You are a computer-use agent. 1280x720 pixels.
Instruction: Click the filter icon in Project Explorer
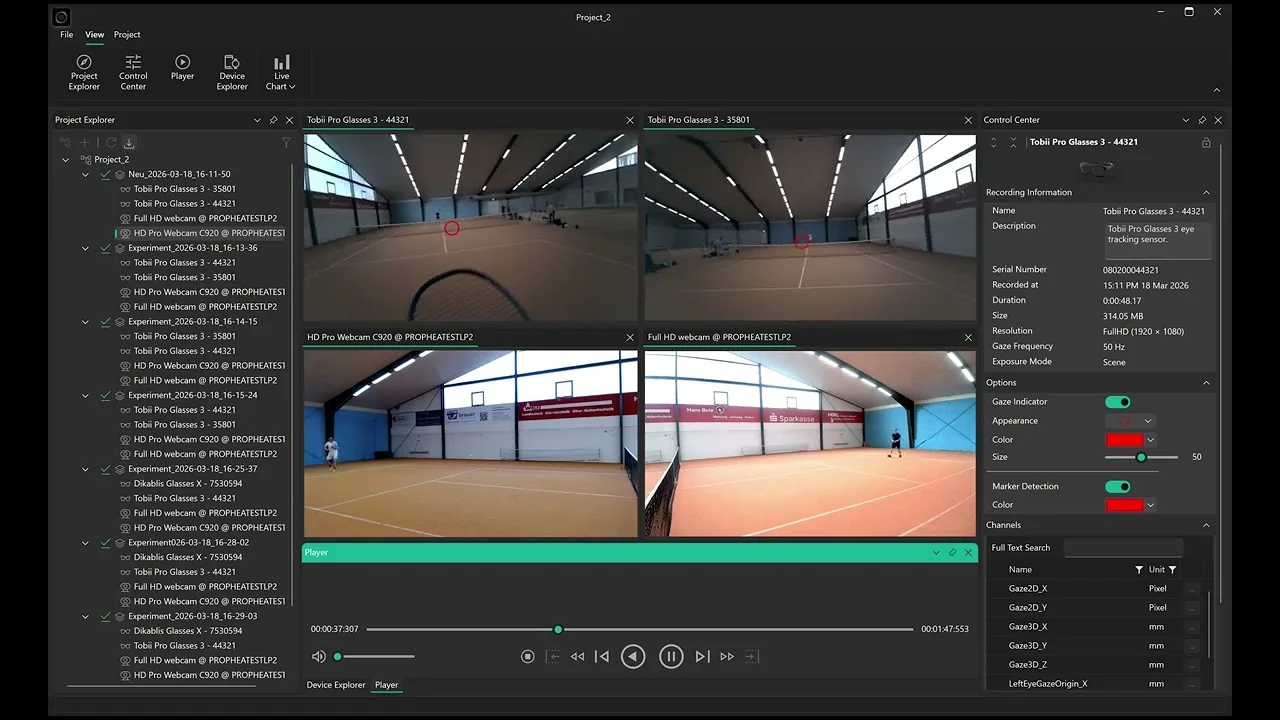[286, 143]
